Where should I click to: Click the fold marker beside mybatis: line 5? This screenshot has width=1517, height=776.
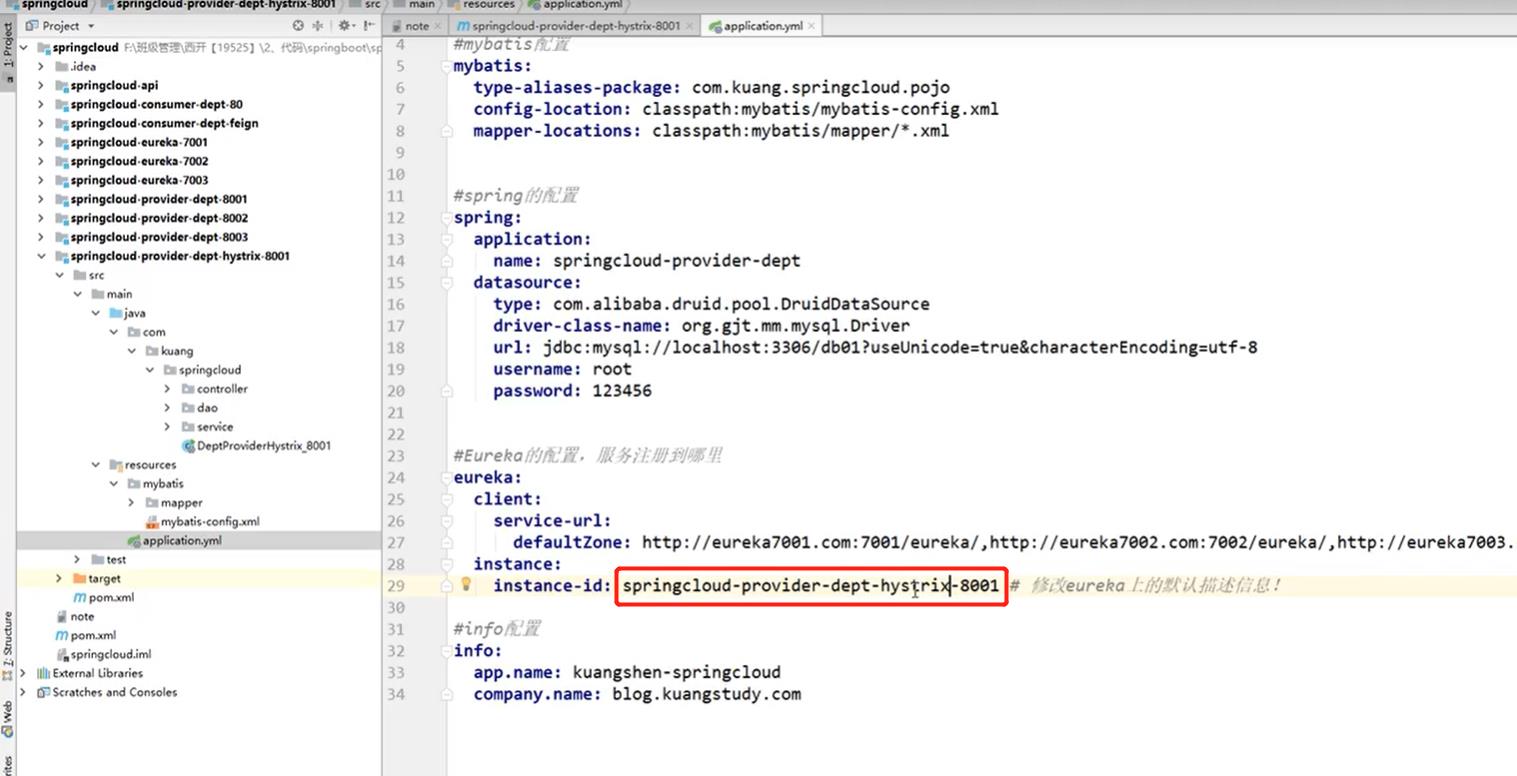click(447, 66)
